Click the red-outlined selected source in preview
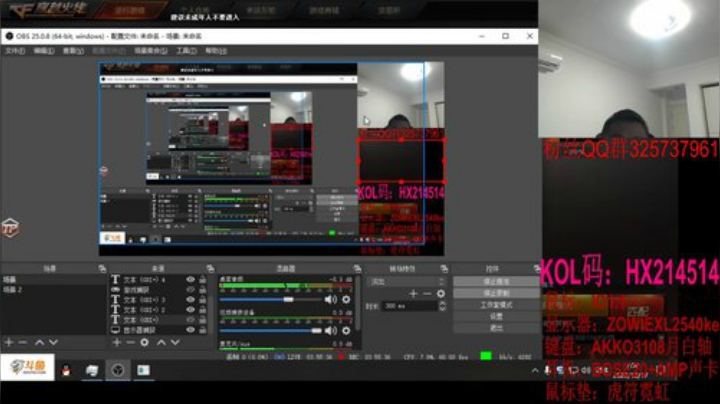This screenshot has width=720, height=404. pos(401,161)
